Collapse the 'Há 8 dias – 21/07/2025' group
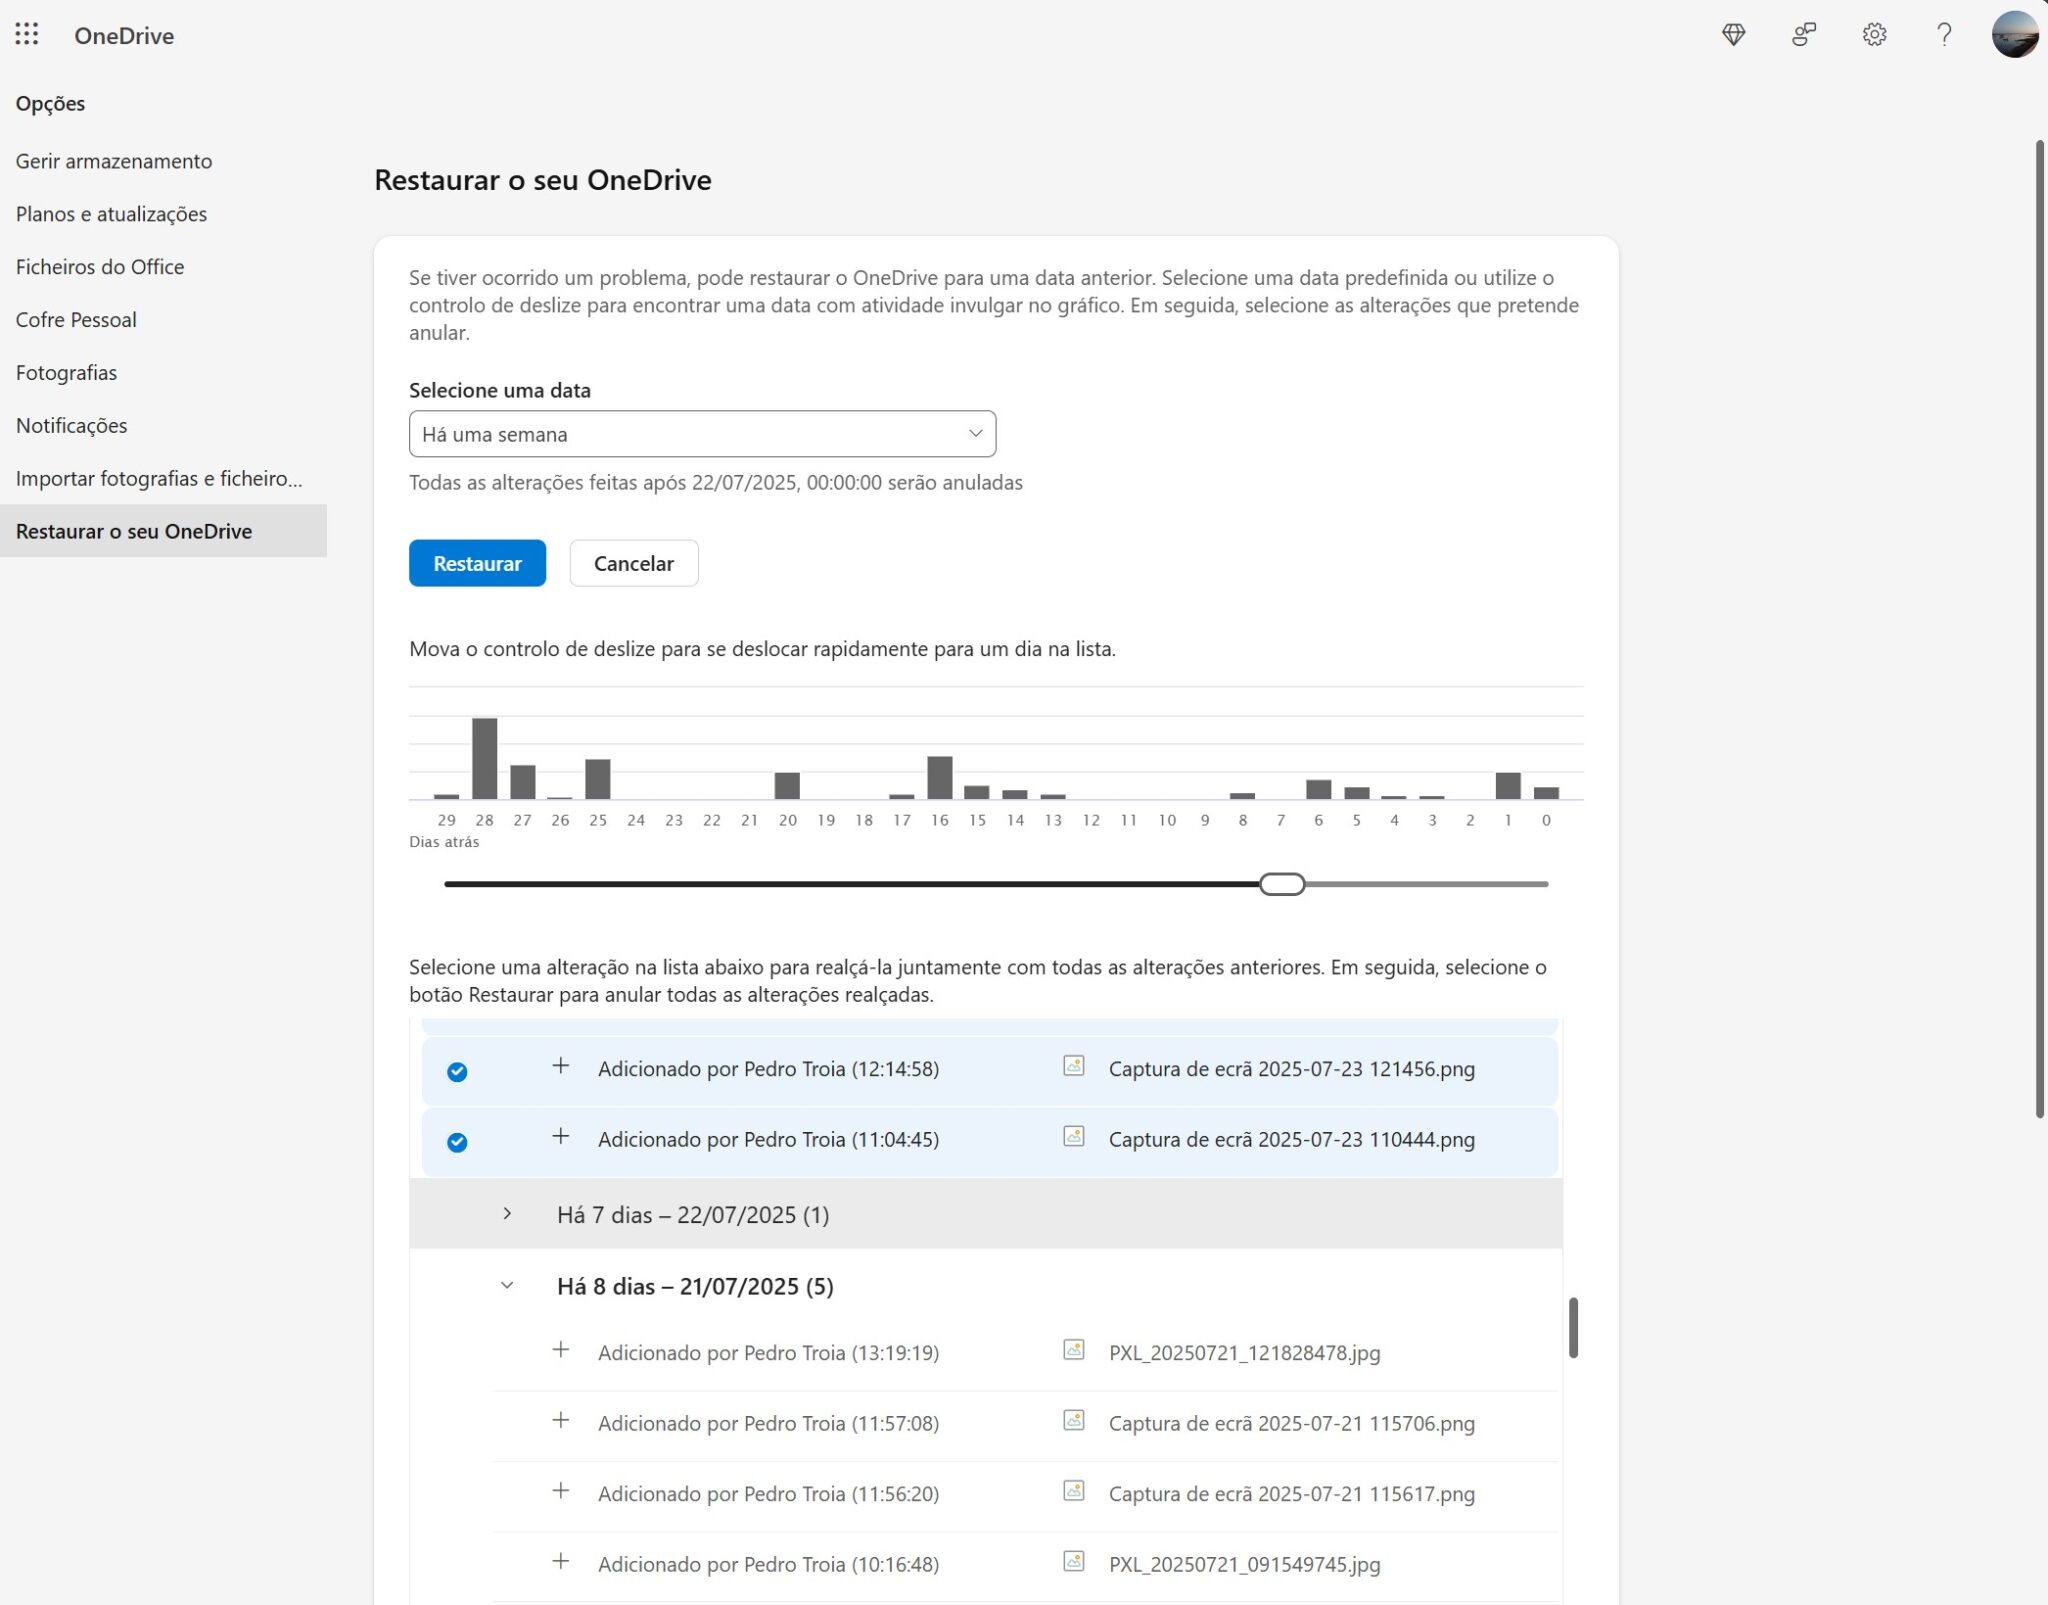This screenshot has width=2048, height=1605. (507, 1286)
